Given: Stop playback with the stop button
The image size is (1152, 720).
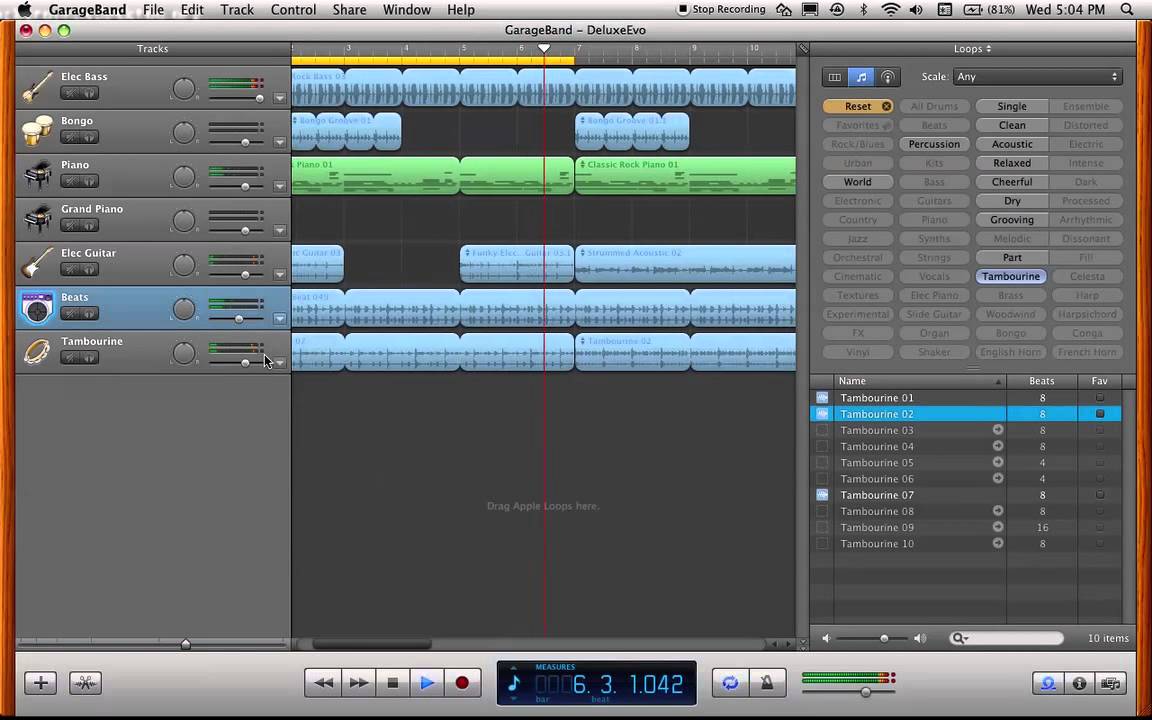Looking at the screenshot, I should [x=393, y=683].
